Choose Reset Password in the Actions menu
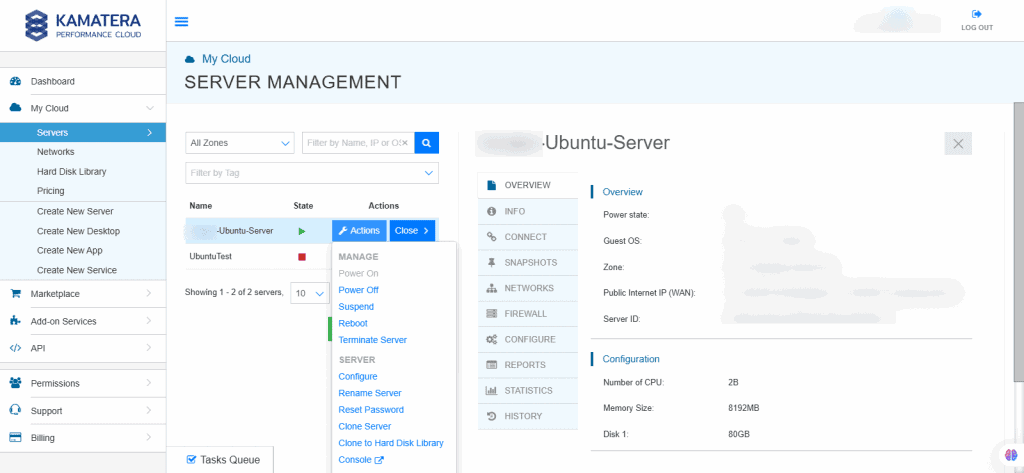1024x473 pixels. pos(371,410)
